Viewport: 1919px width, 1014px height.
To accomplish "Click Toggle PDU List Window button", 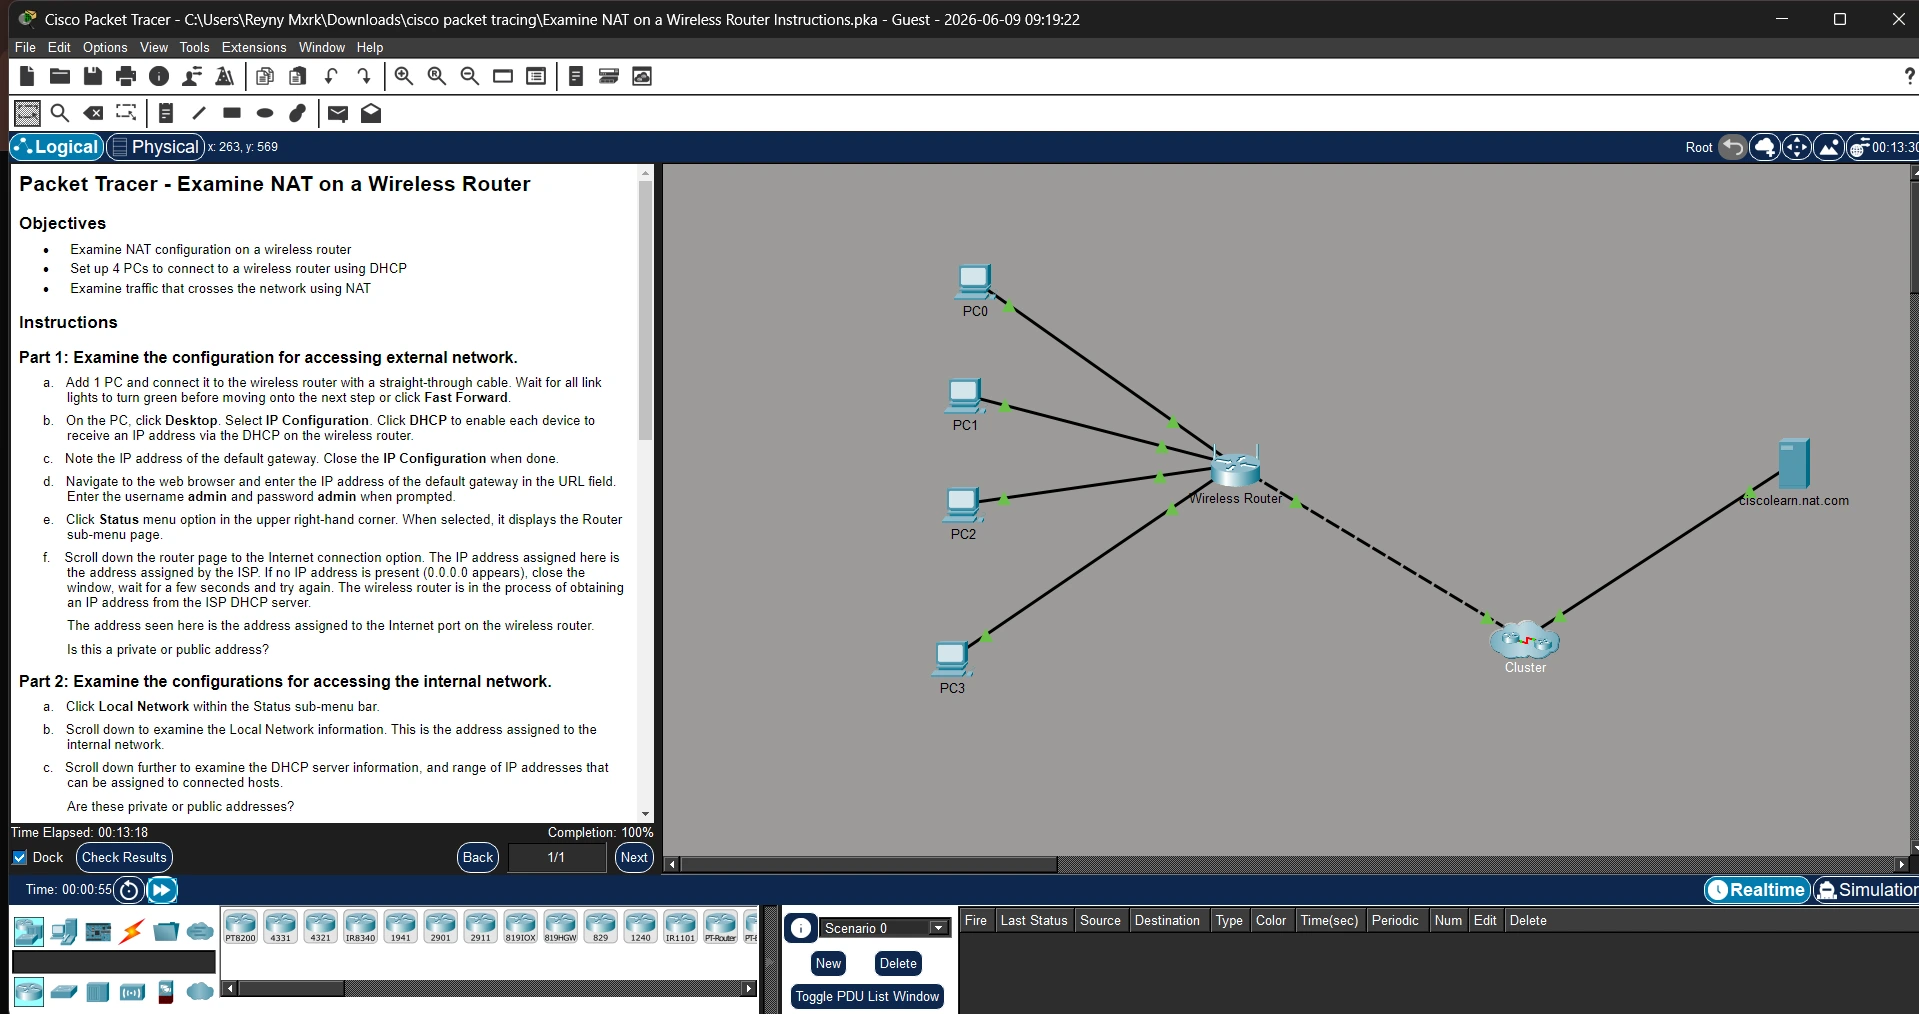I will [x=867, y=996].
